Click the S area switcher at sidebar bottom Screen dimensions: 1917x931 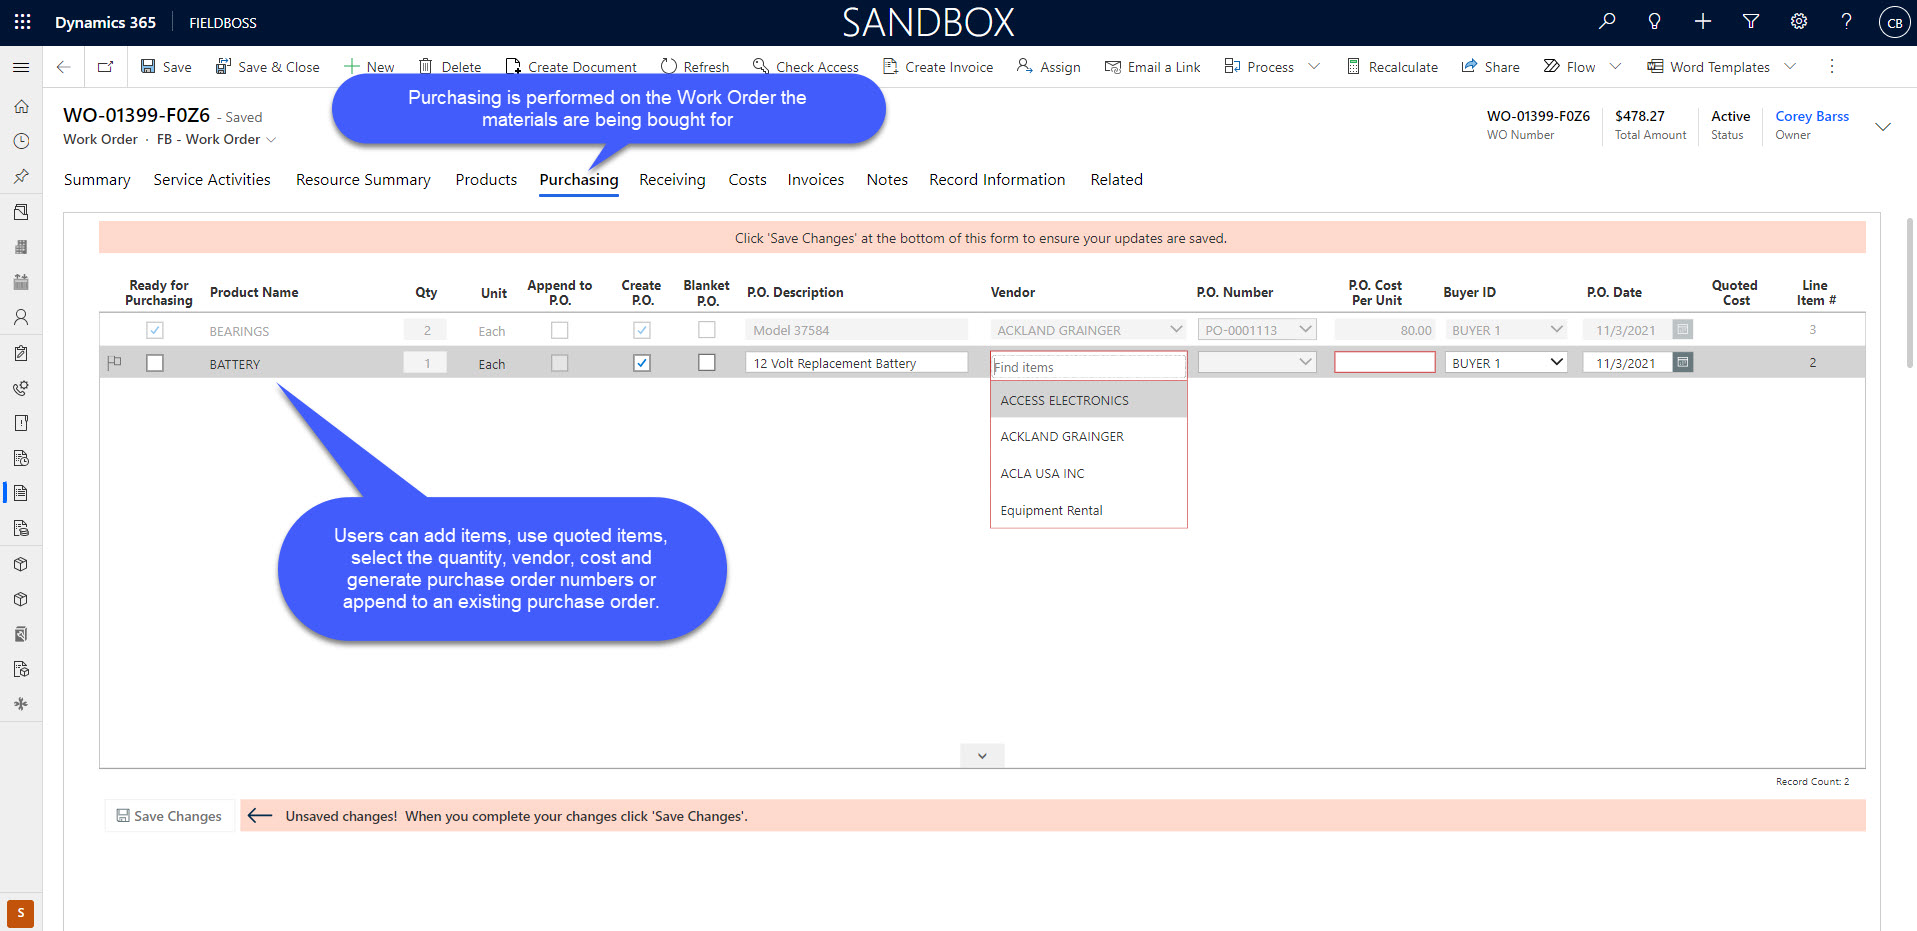click(x=21, y=913)
